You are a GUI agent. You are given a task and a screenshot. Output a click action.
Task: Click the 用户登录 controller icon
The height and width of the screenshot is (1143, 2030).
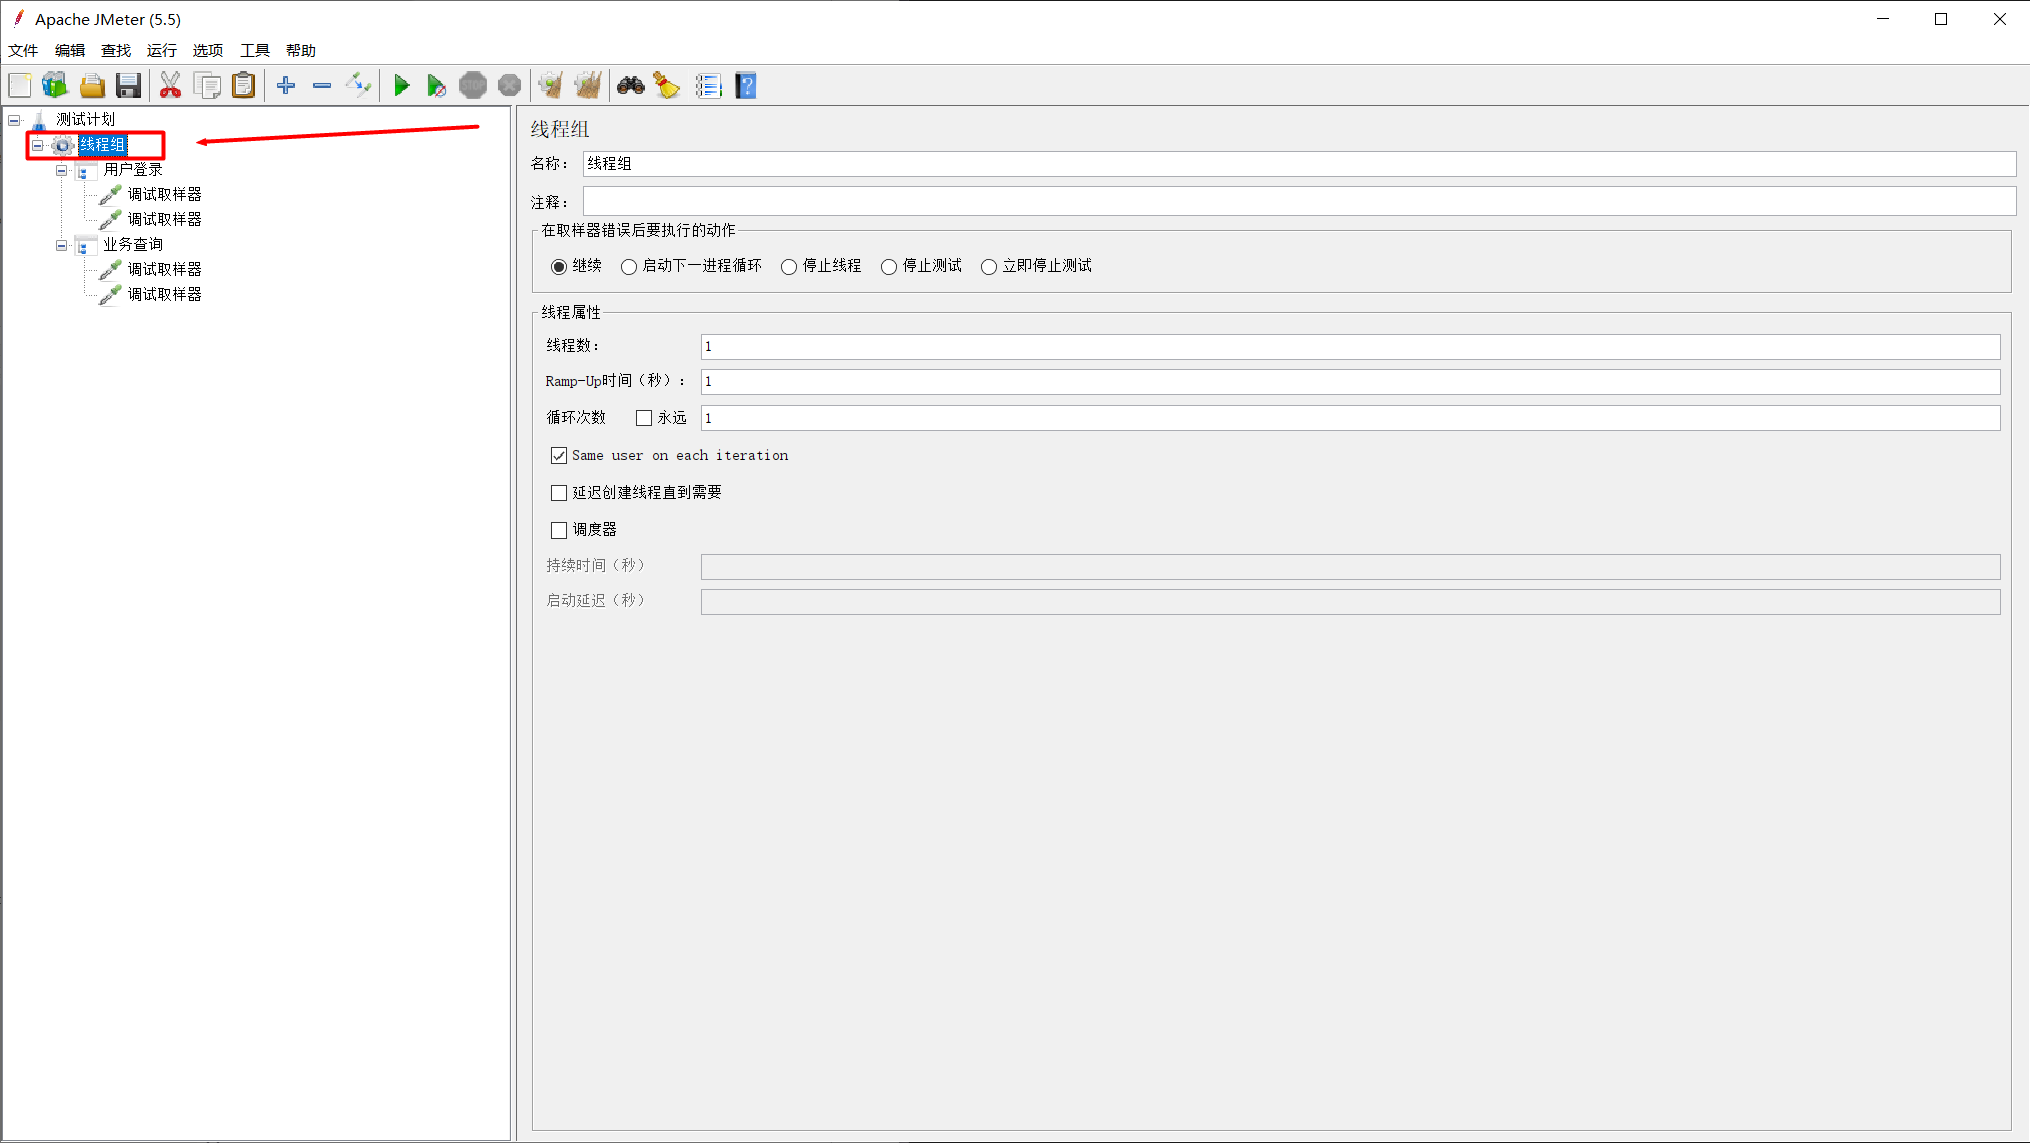pyautogui.click(x=87, y=170)
